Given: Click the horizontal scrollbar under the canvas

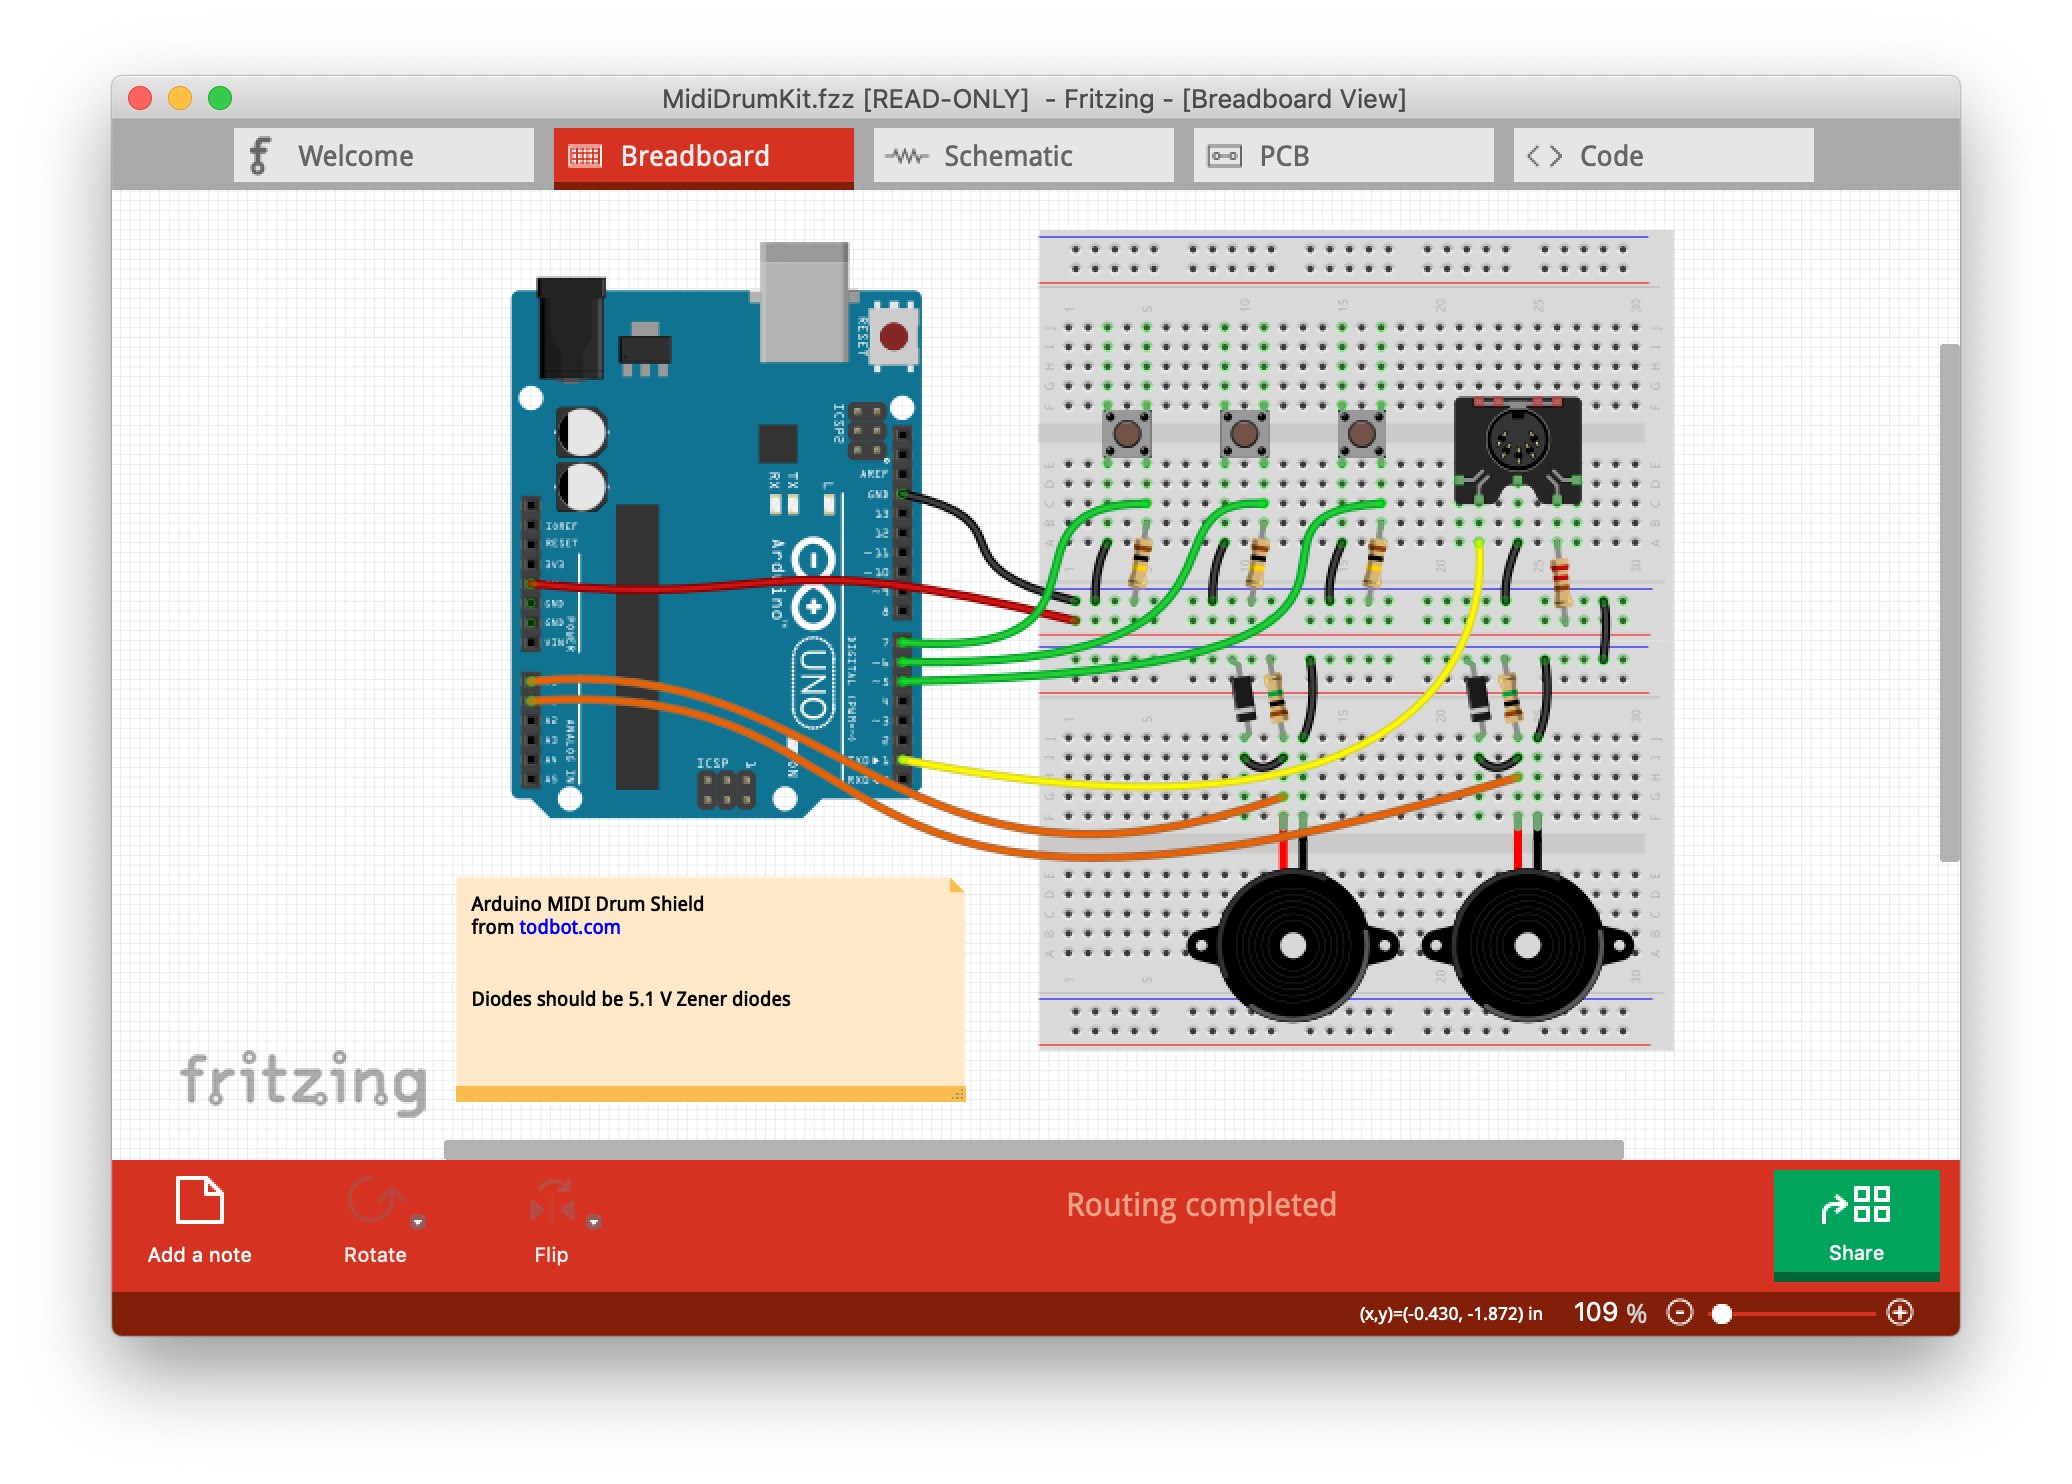Looking at the screenshot, I should click(1034, 1149).
